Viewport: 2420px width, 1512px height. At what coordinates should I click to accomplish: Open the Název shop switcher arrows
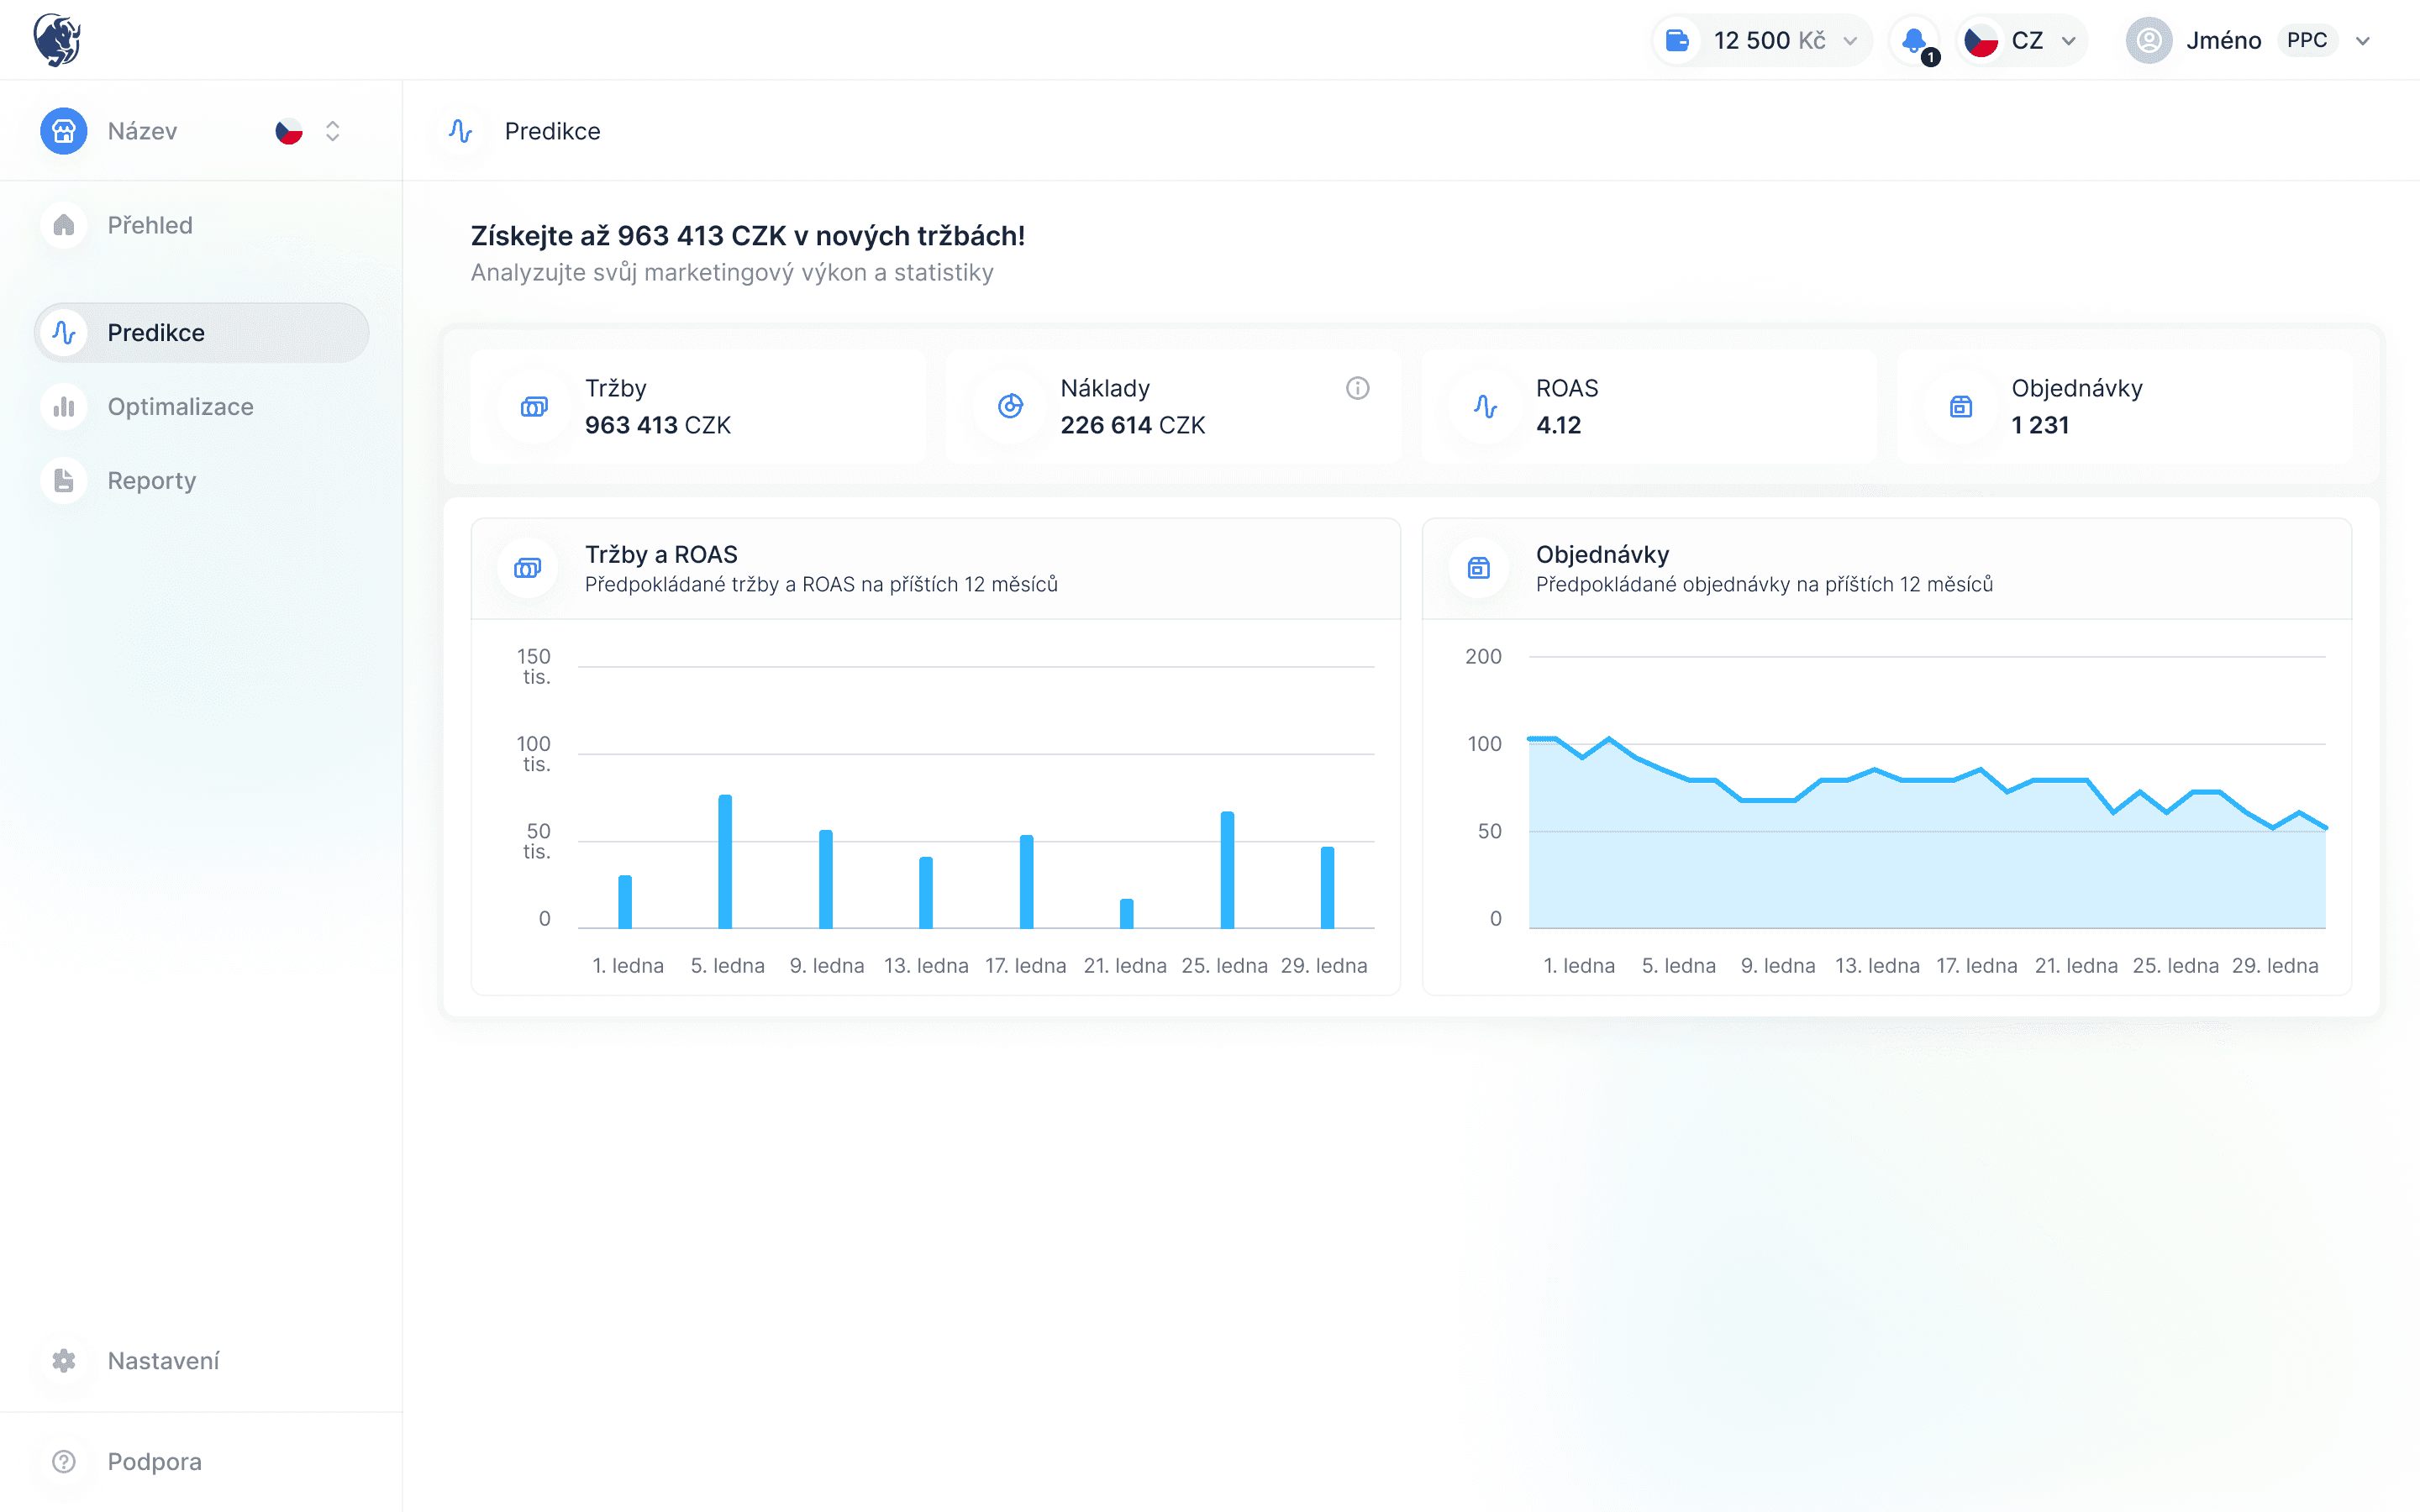click(333, 131)
